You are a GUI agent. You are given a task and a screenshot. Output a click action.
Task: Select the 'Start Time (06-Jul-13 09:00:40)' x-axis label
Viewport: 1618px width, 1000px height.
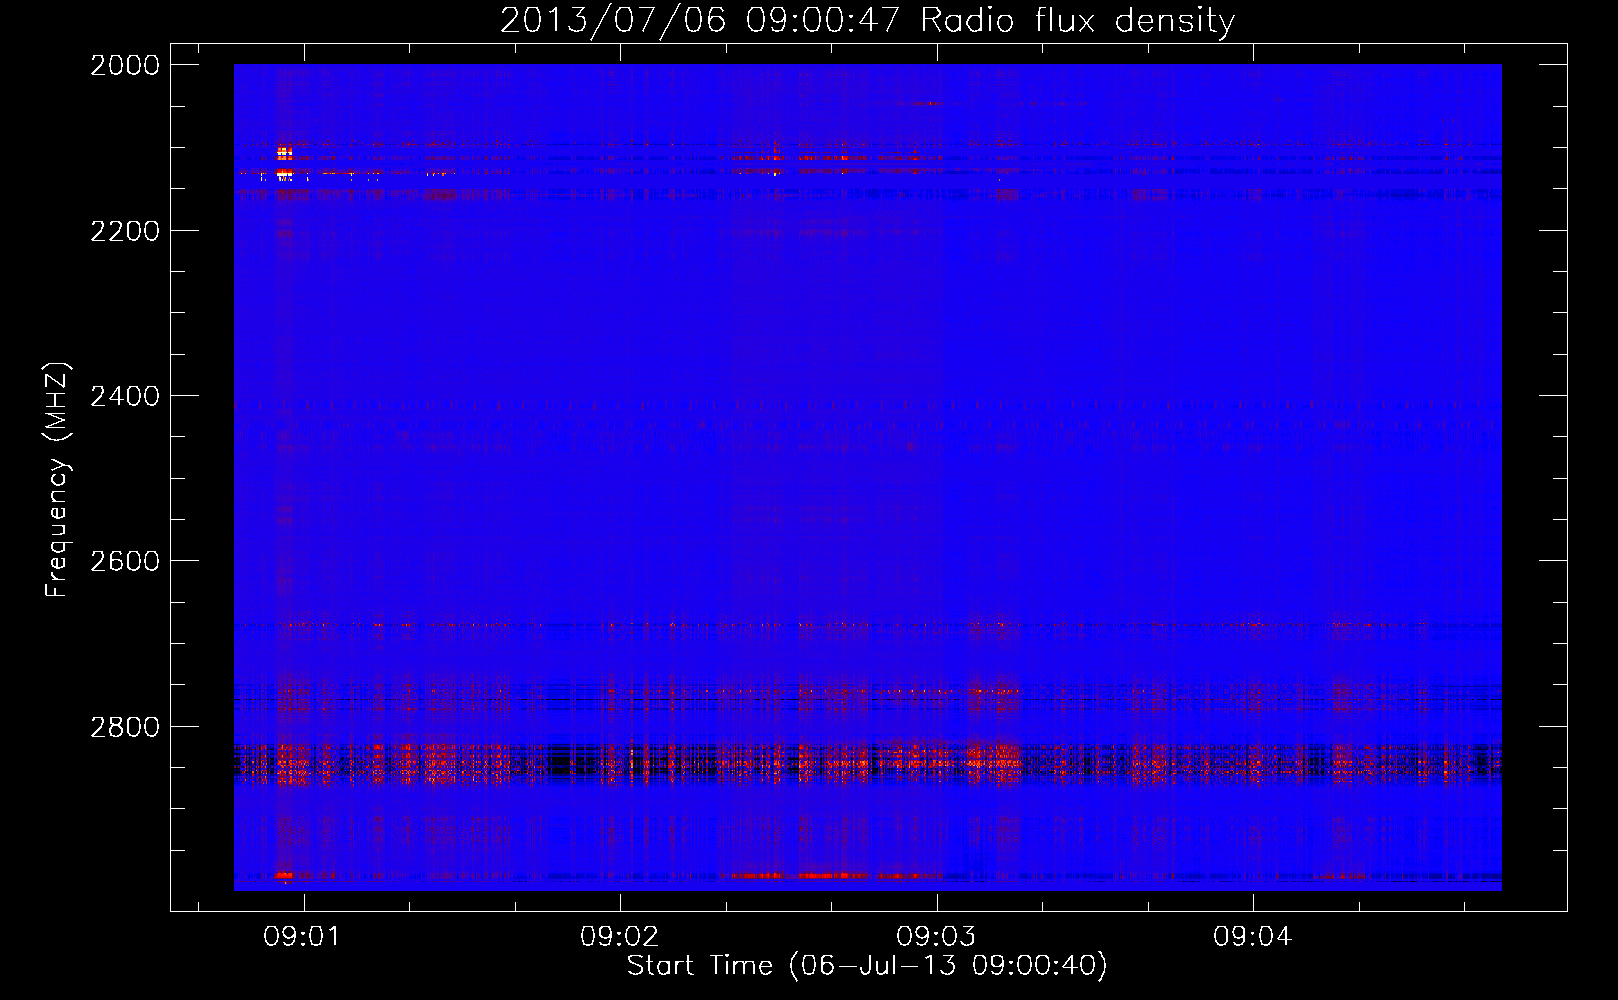click(867, 966)
